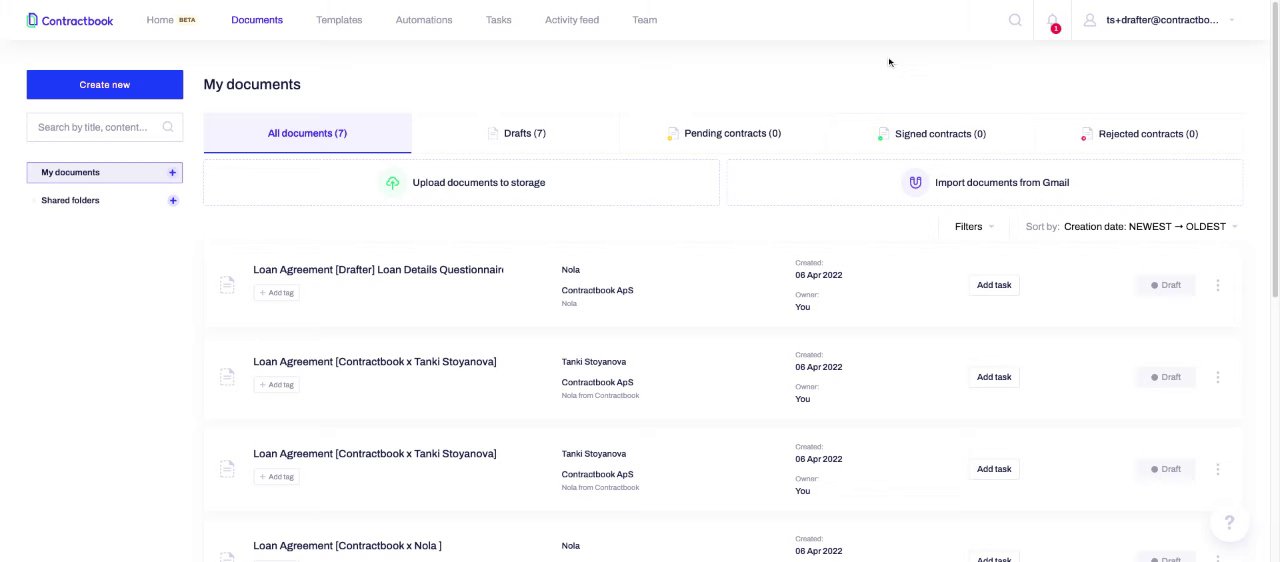The image size is (1280, 562).
Task: Click the search magnifier icon in header
Action: (1015, 20)
